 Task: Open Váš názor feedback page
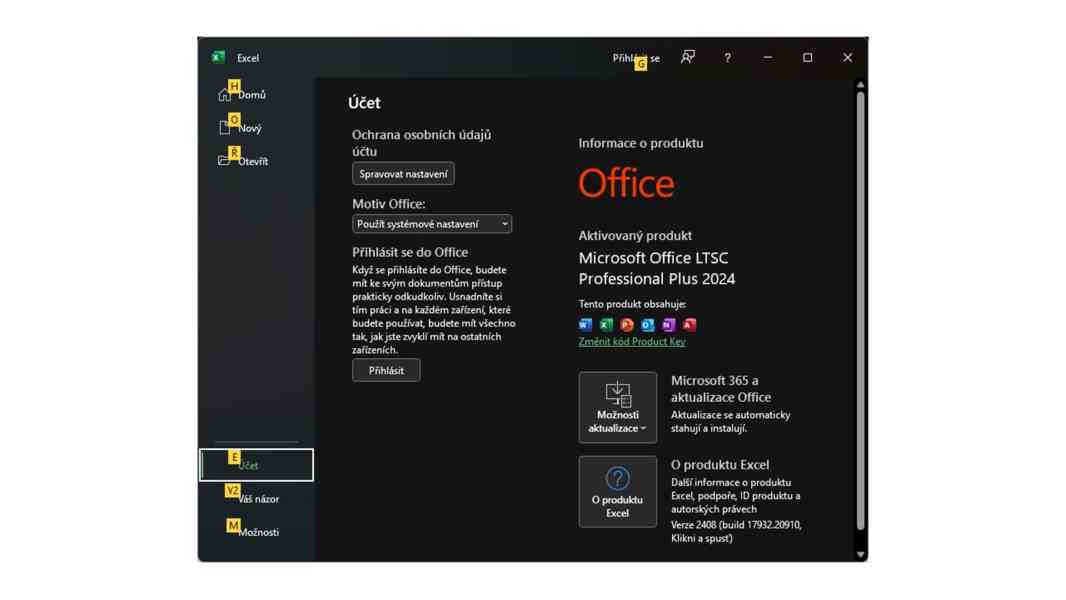tap(256, 498)
